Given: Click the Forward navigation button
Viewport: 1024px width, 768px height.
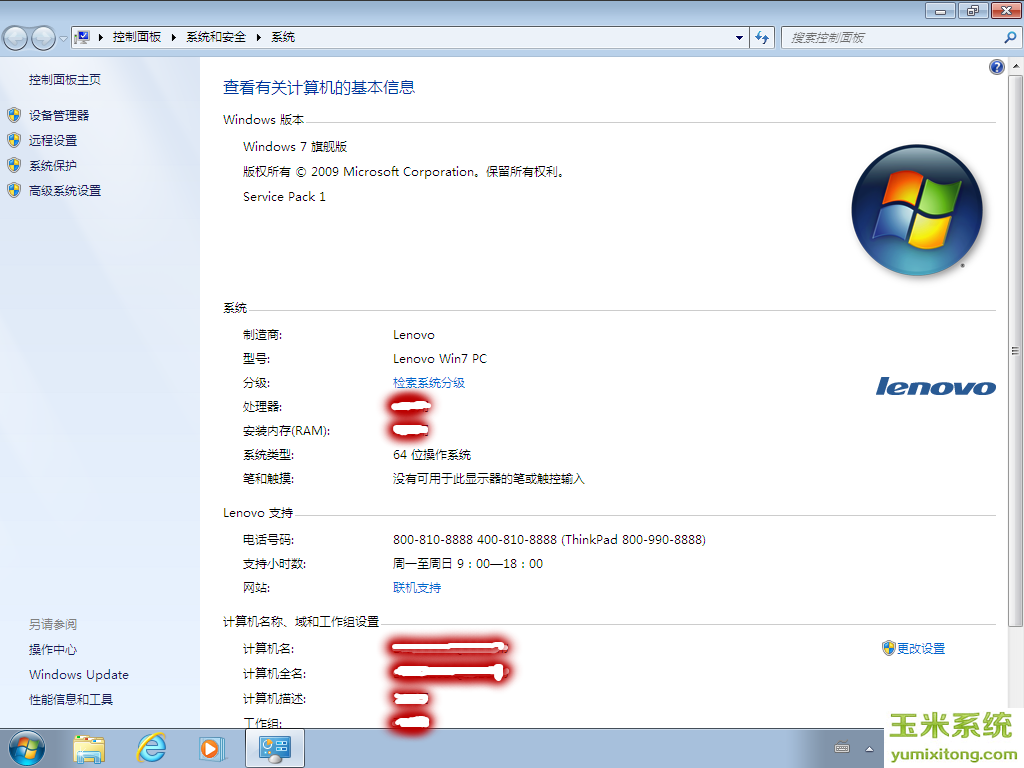Looking at the screenshot, I should click(43, 38).
